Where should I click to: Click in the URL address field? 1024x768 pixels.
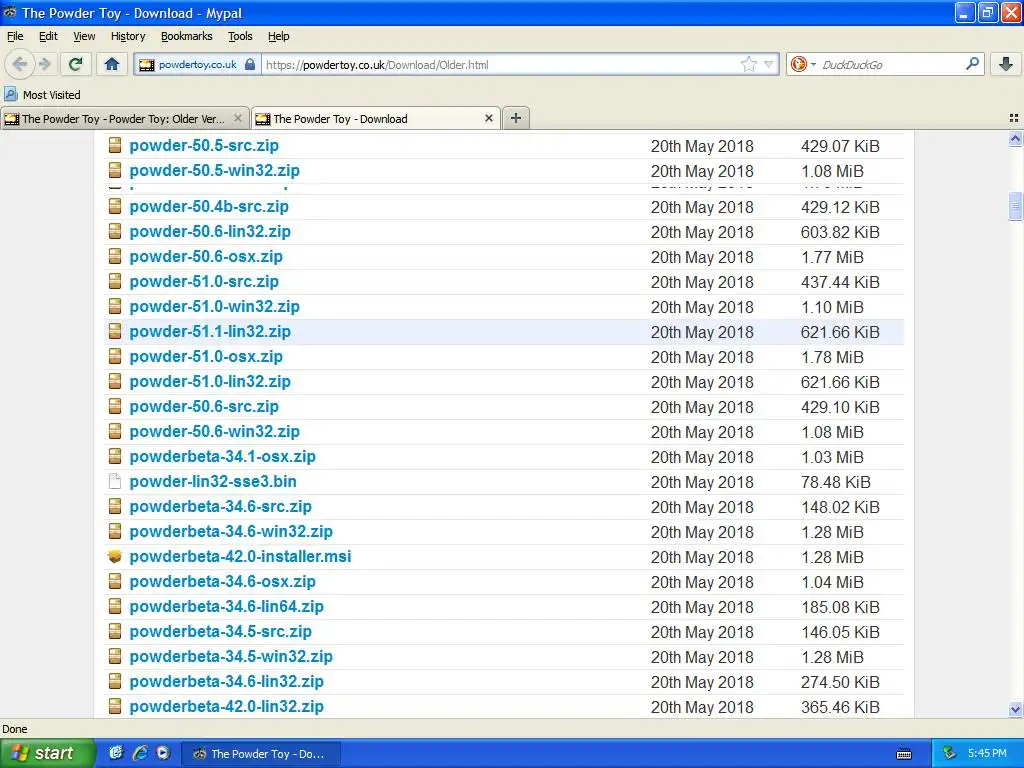pos(500,64)
